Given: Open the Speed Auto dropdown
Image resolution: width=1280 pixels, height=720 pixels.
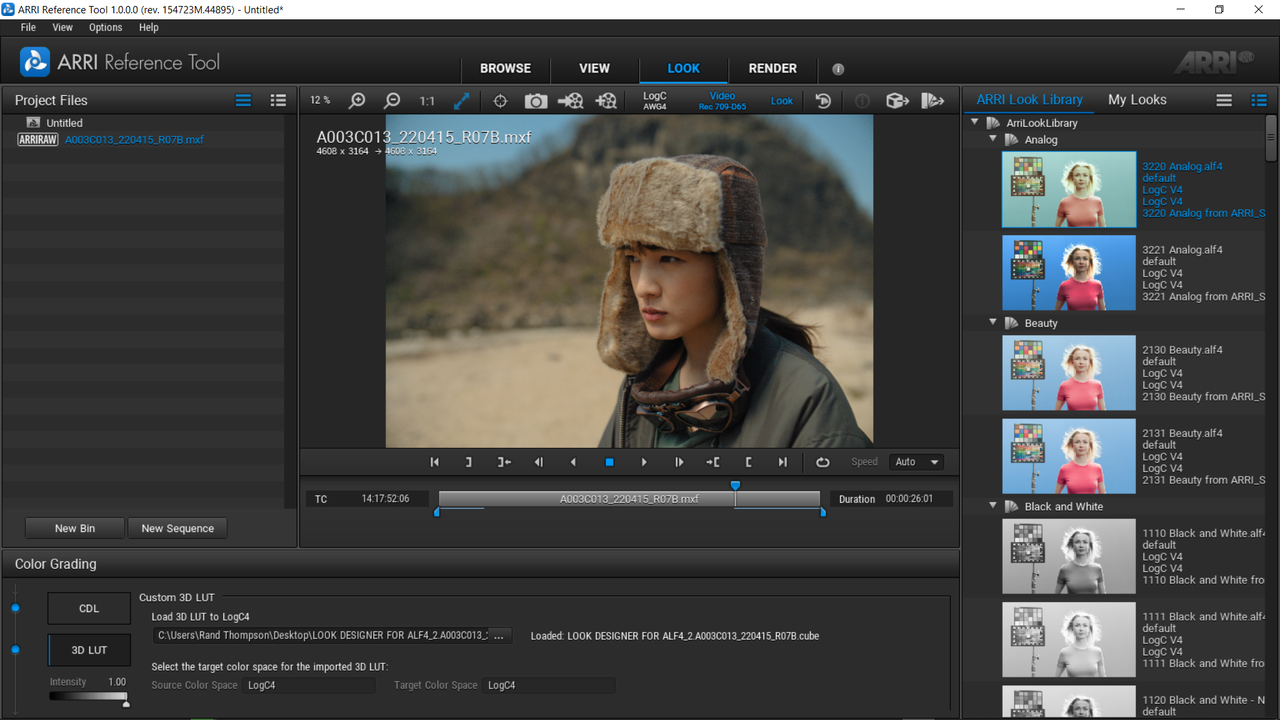Looking at the screenshot, I should 917,462.
